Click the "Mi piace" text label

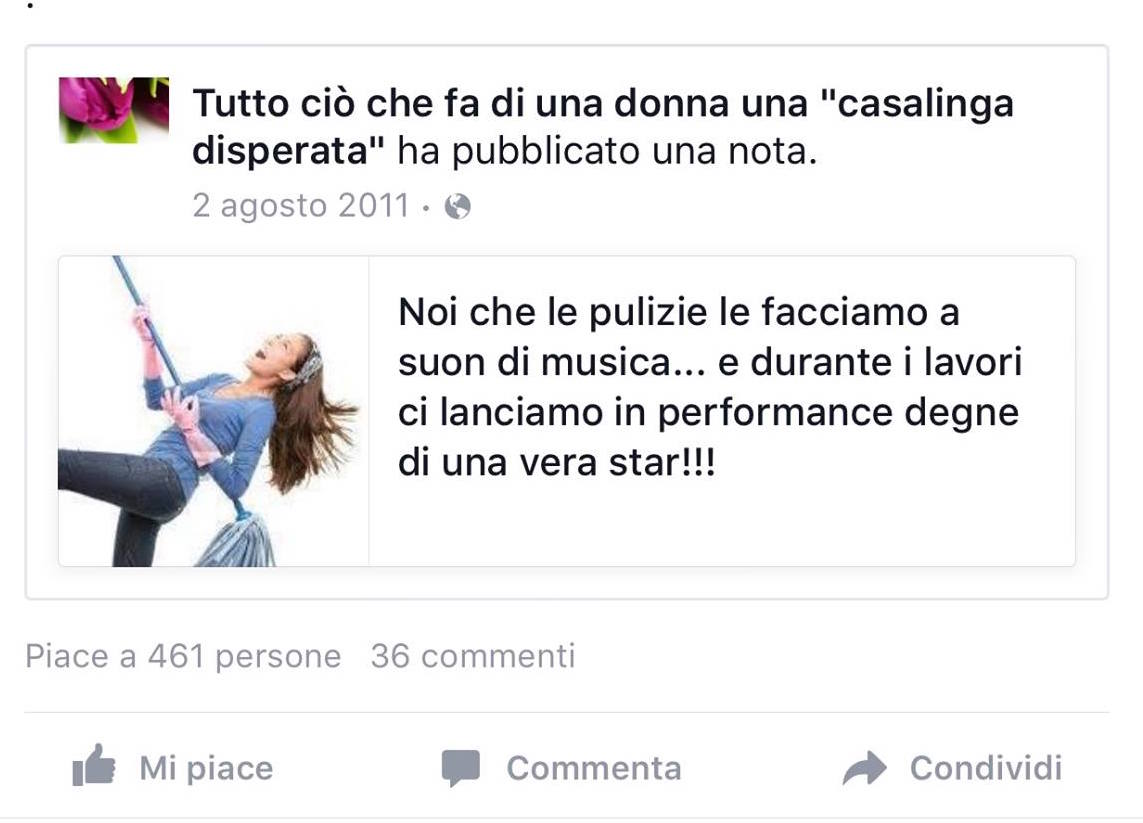pyautogui.click(x=206, y=768)
